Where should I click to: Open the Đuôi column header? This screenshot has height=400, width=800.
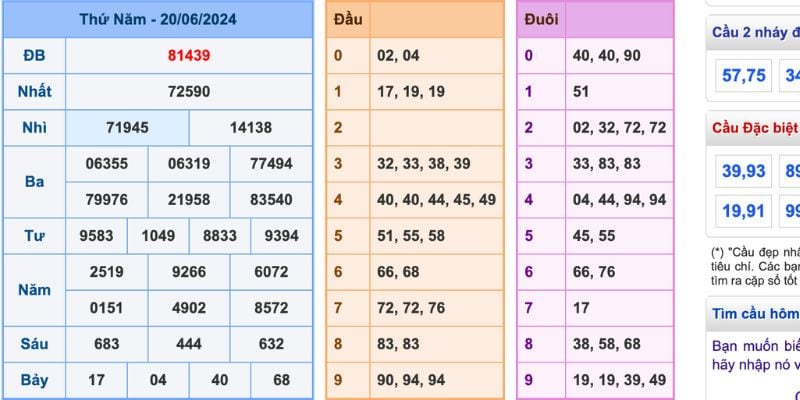[542, 19]
